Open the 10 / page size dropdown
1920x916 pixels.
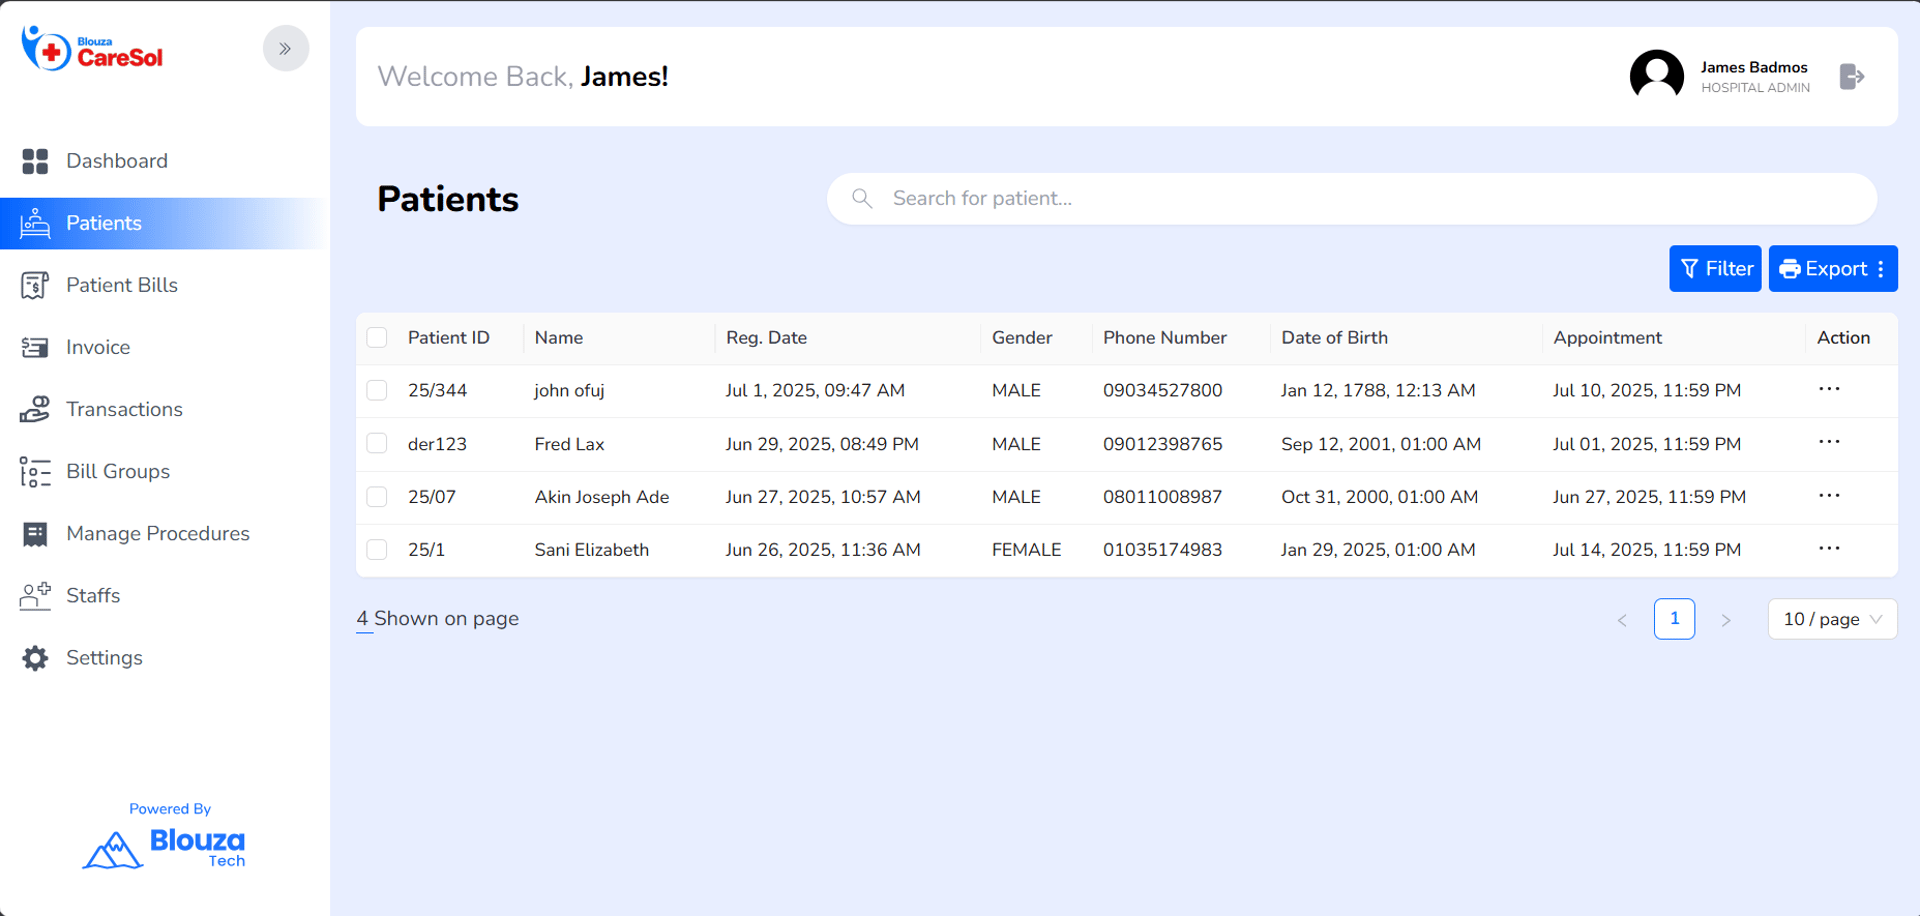click(x=1832, y=619)
